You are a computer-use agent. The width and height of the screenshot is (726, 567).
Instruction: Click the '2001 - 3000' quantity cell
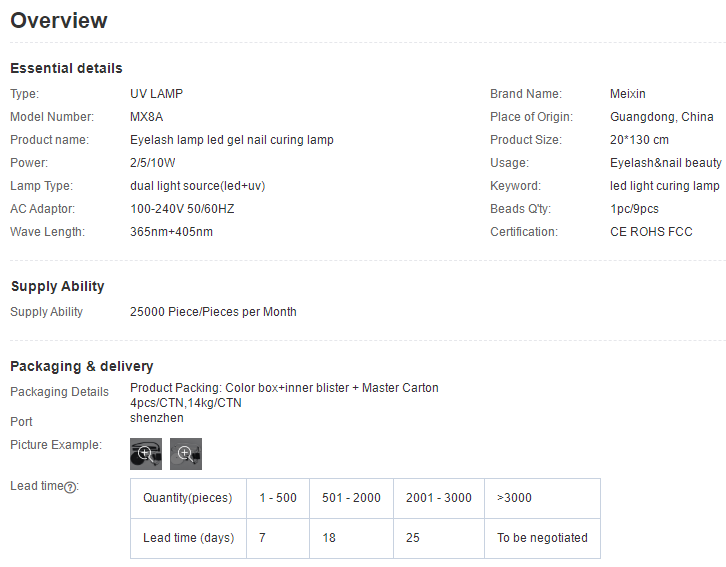coord(438,498)
